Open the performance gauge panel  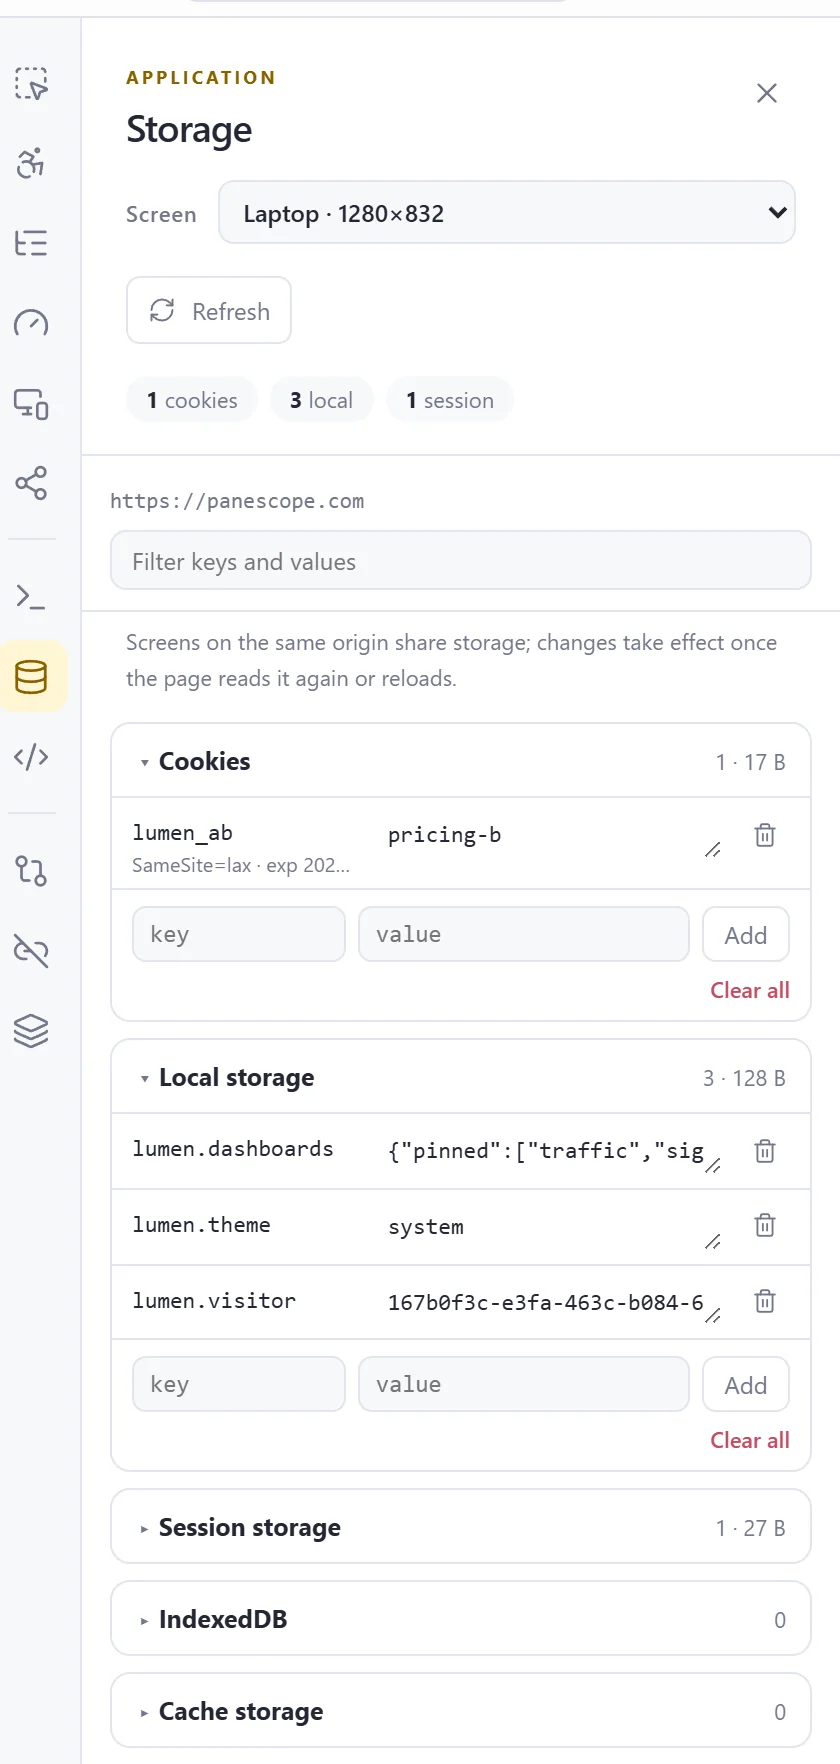(x=31, y=323)
